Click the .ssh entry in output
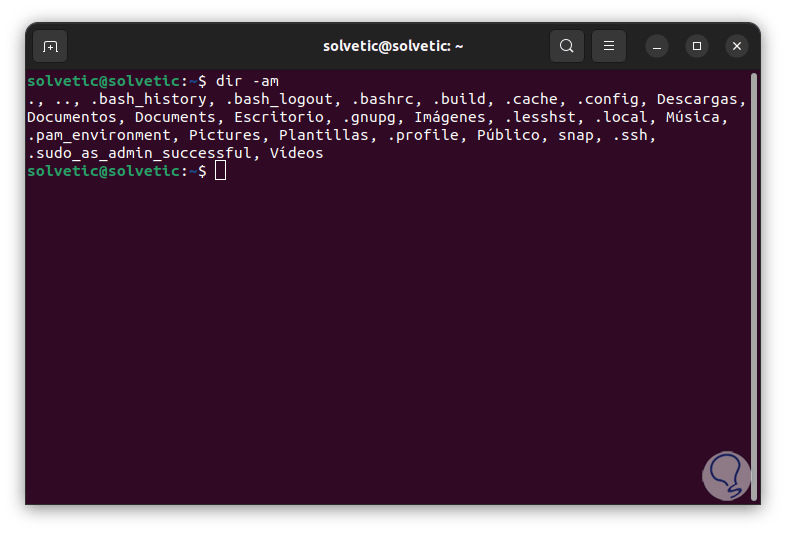 630,135
